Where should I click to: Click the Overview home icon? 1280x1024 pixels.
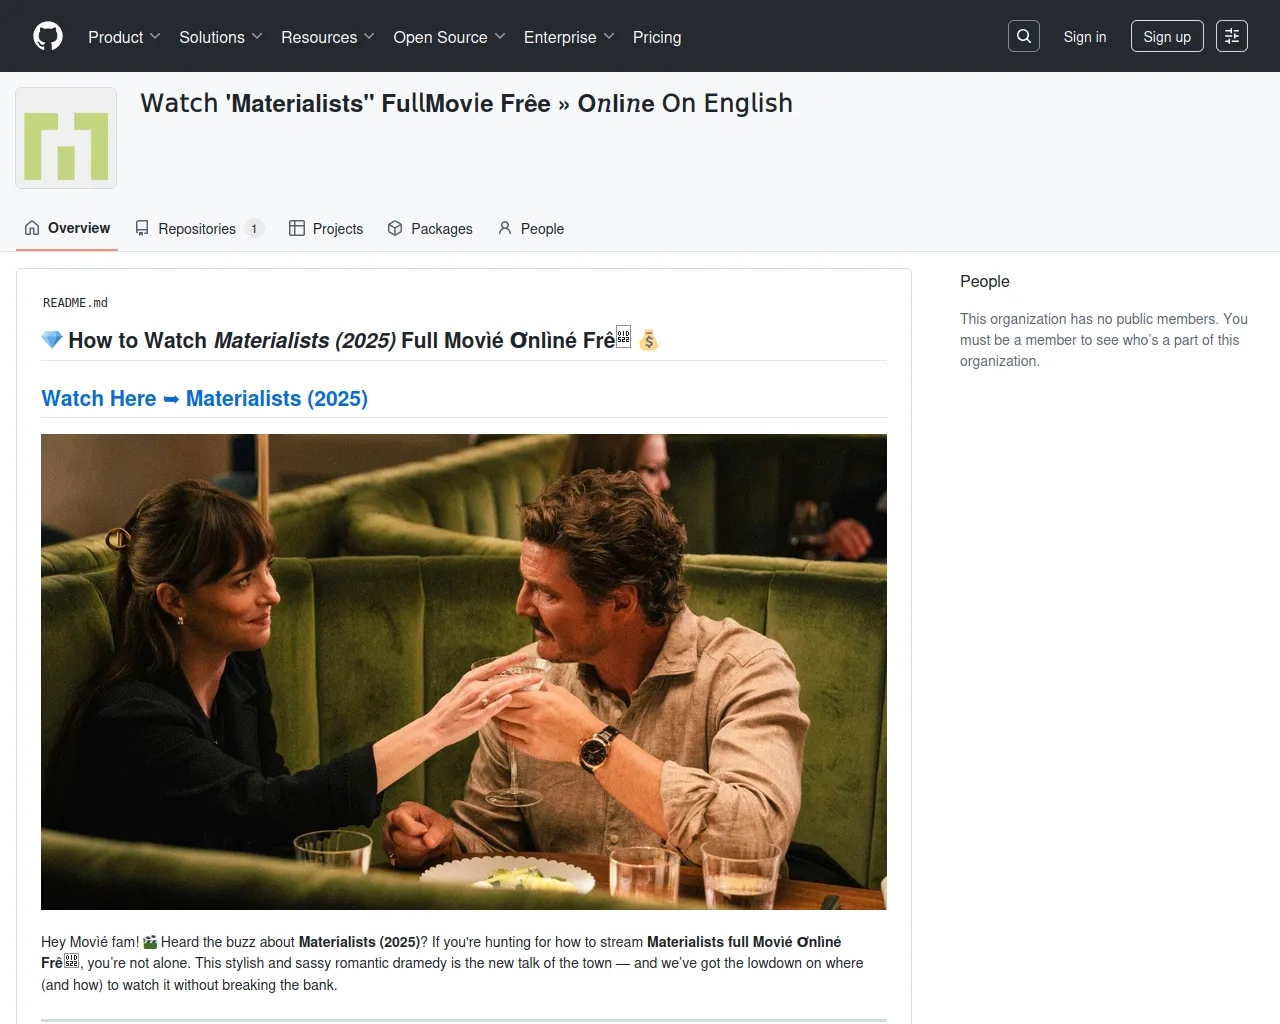click(32, 228)
